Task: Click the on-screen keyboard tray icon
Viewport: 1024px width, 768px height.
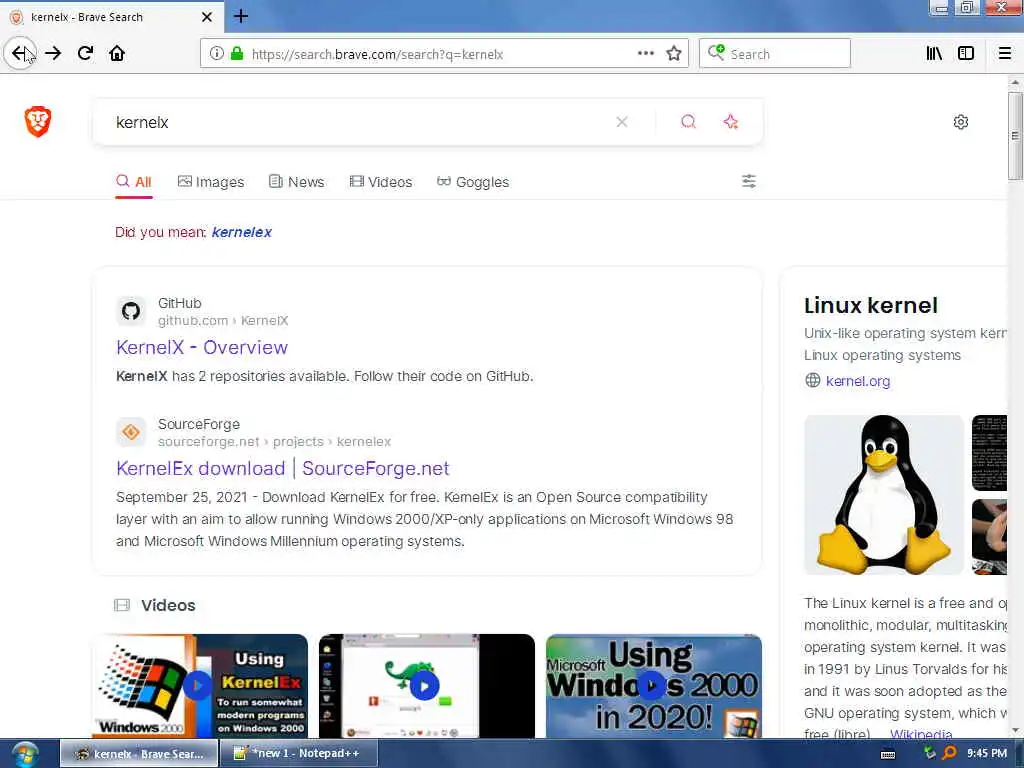Action: click(x=888, y=754)
